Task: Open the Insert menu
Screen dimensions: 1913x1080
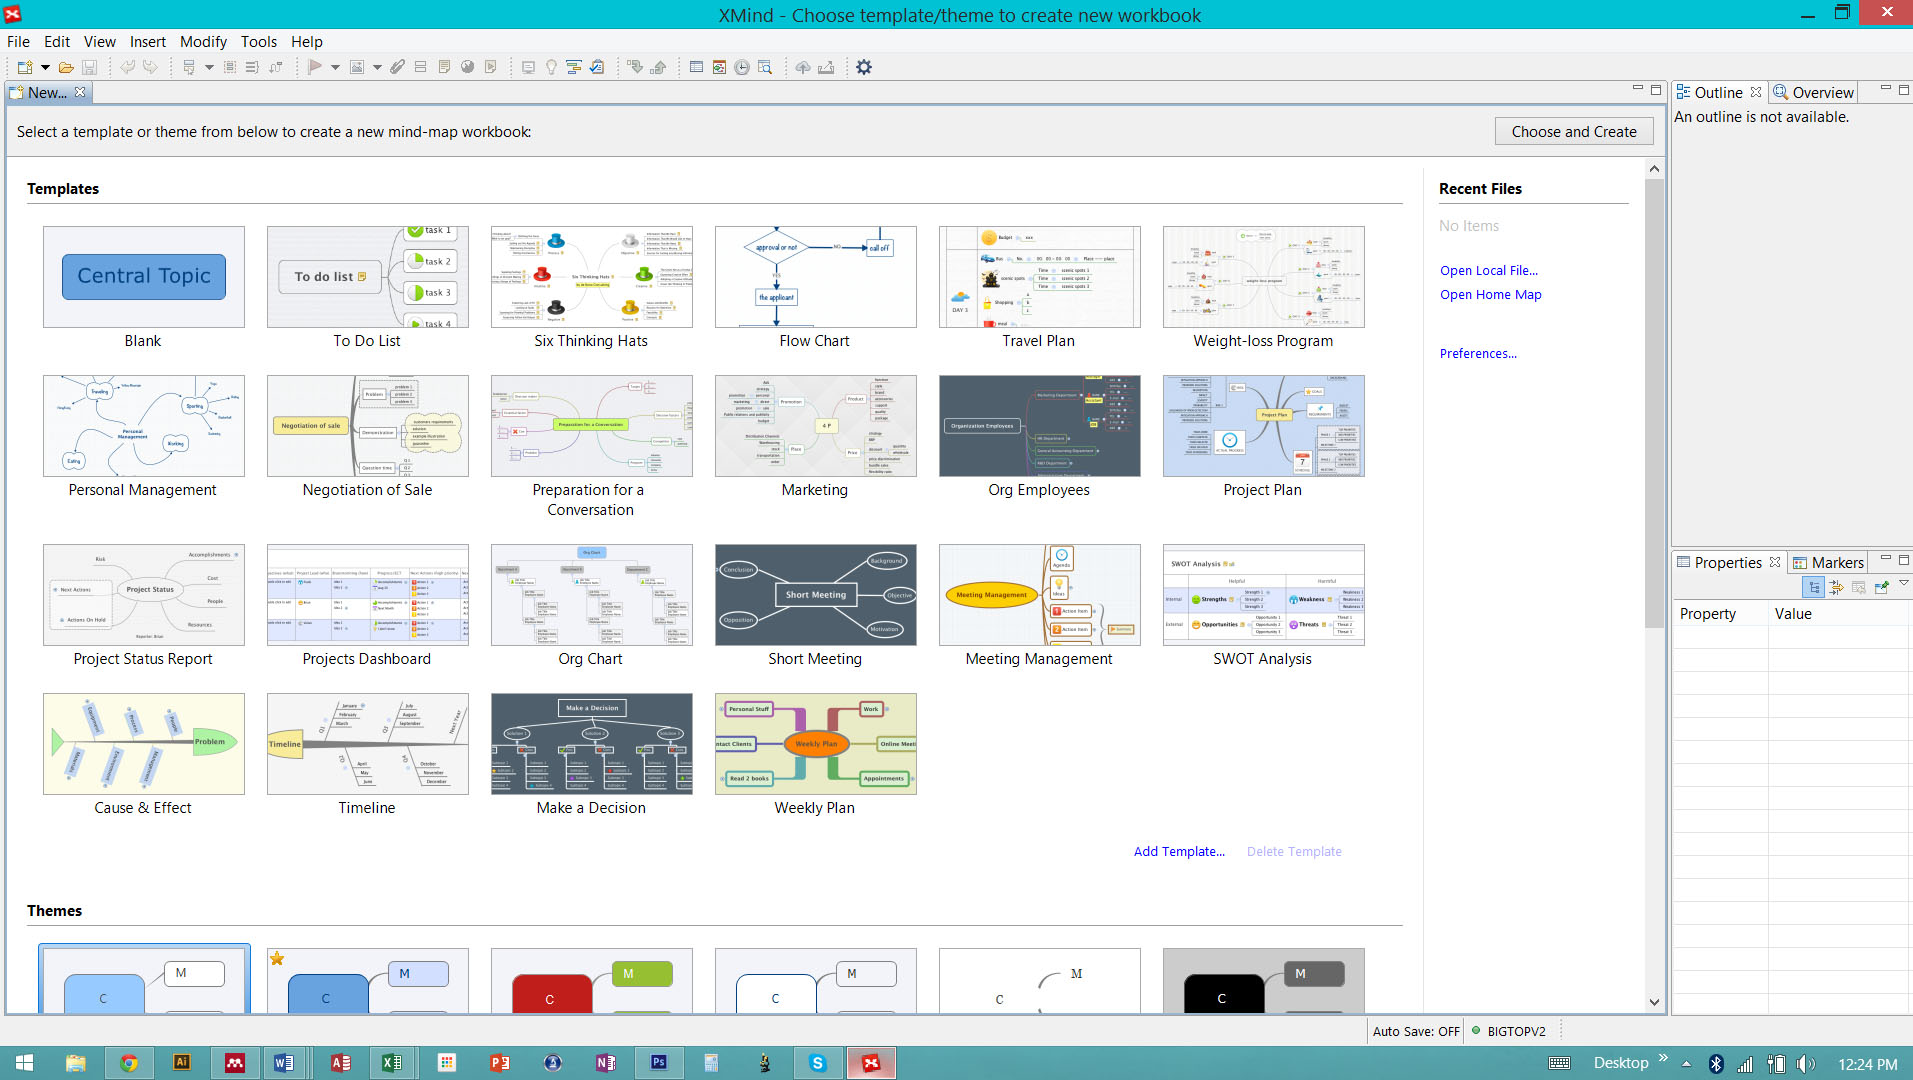Action: 148,41
